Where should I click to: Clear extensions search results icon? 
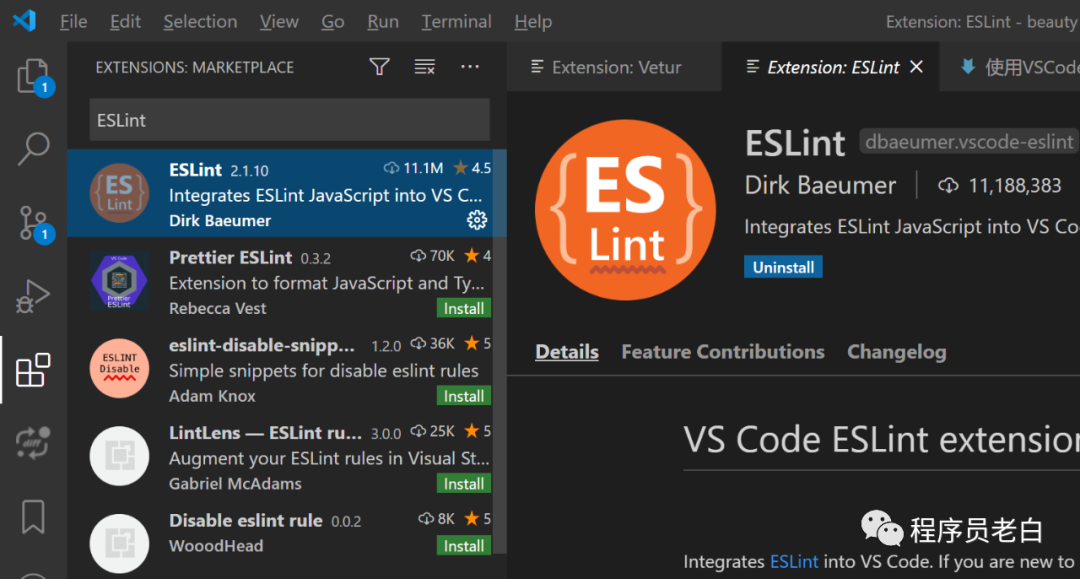coord(424,67)
